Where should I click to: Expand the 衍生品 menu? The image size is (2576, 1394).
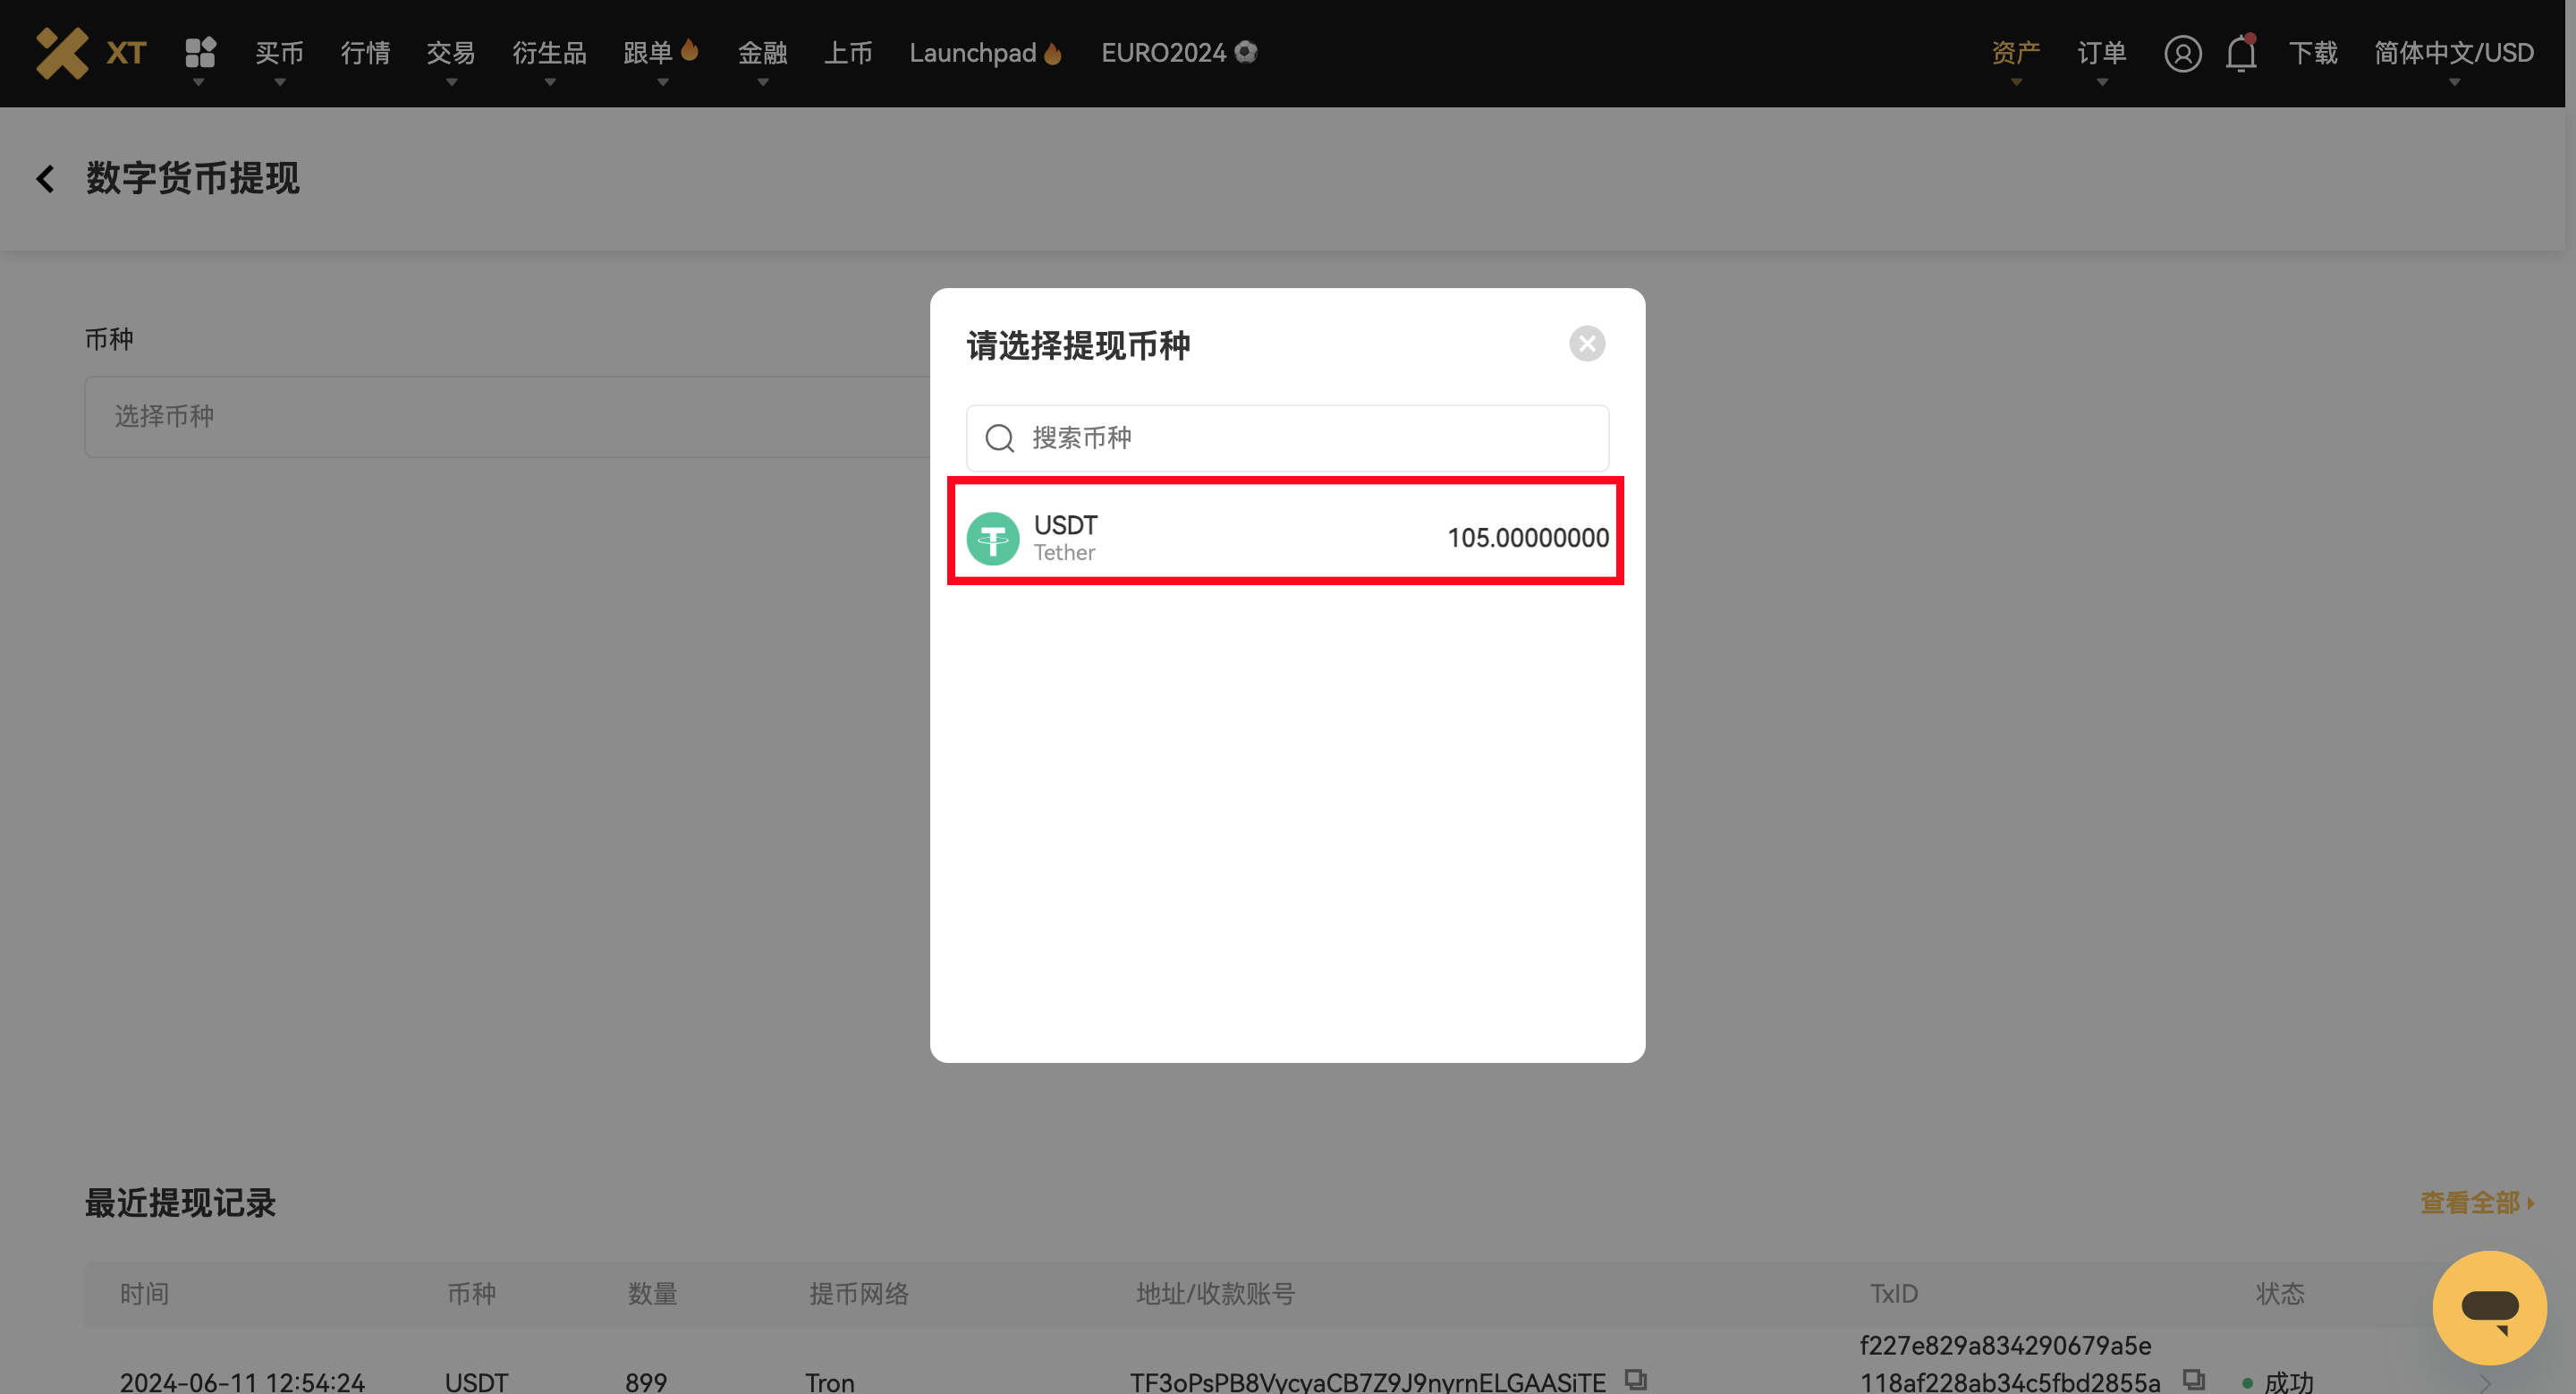[x=549, y=53]
